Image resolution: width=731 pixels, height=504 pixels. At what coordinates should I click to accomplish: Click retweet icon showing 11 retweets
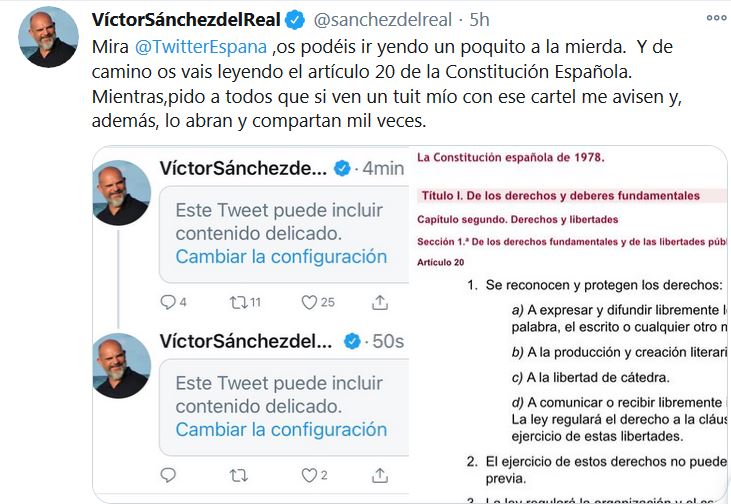pos(239,302)
